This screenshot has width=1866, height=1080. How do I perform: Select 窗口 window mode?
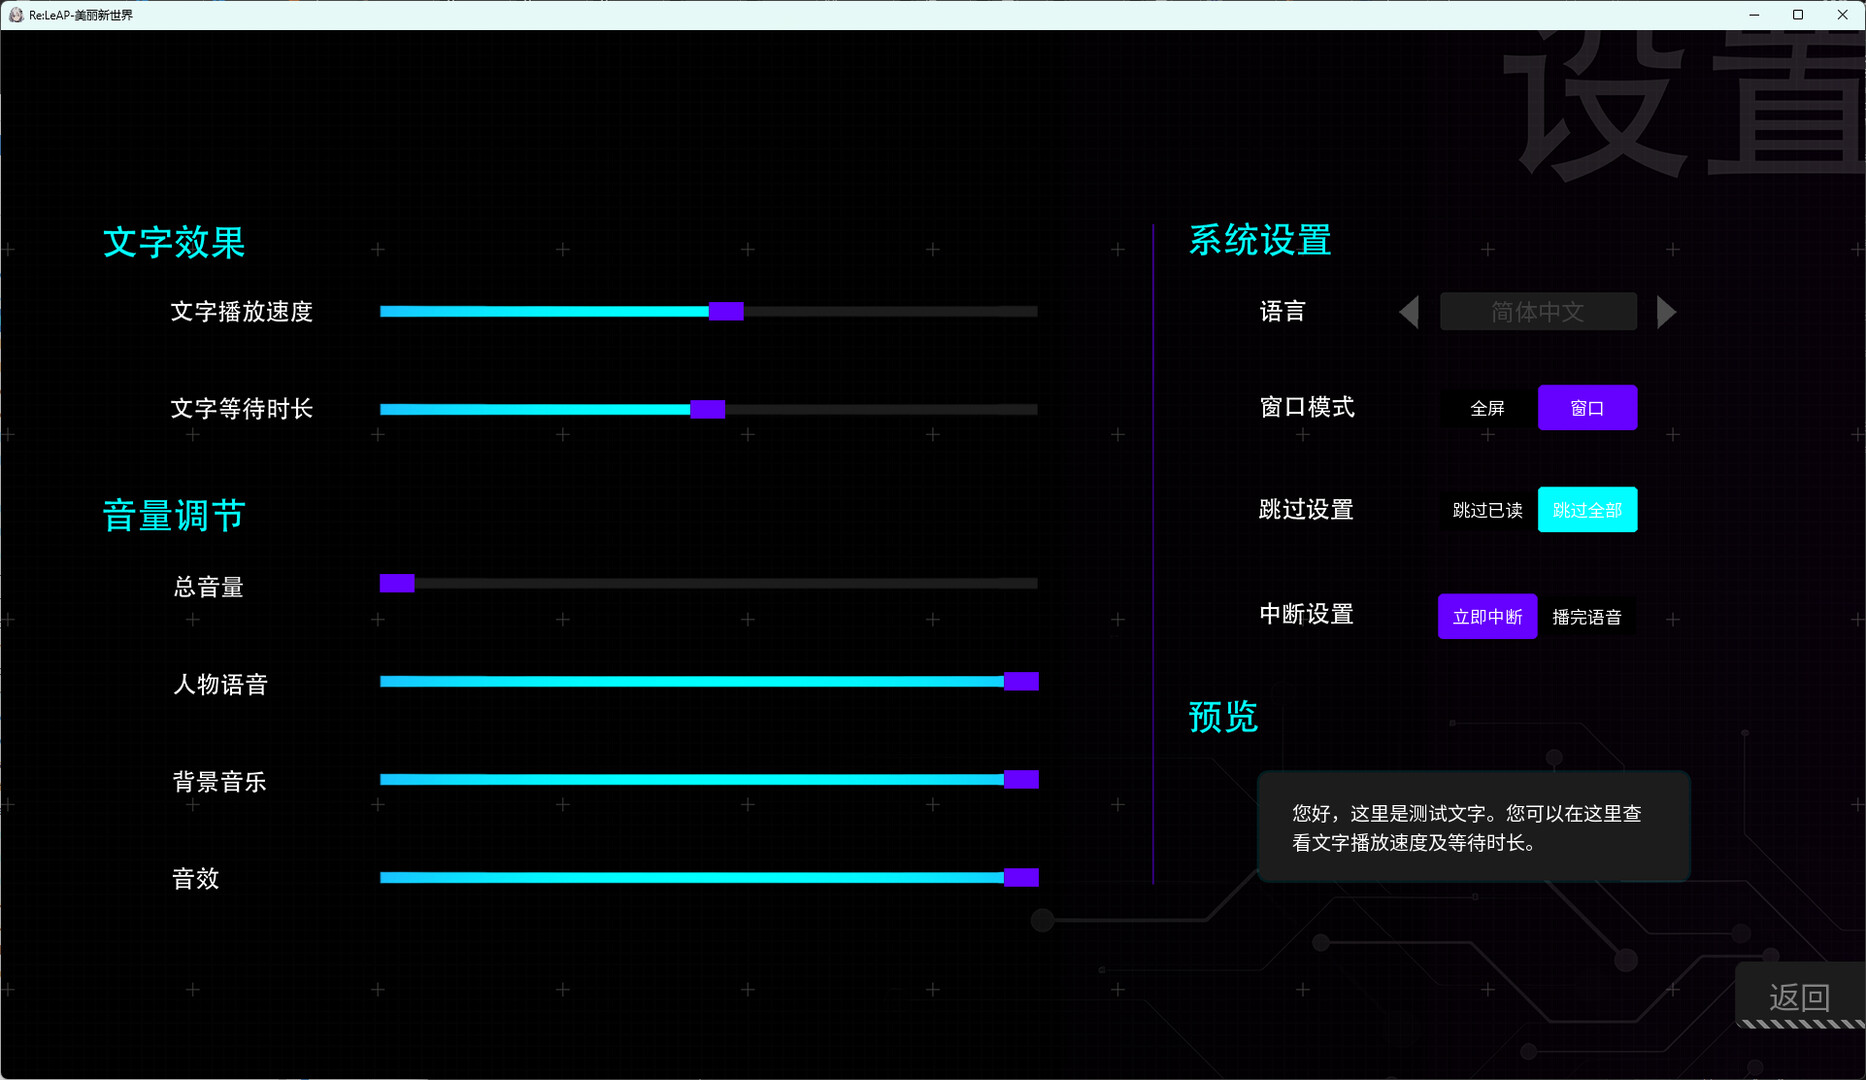point(1587,408)
